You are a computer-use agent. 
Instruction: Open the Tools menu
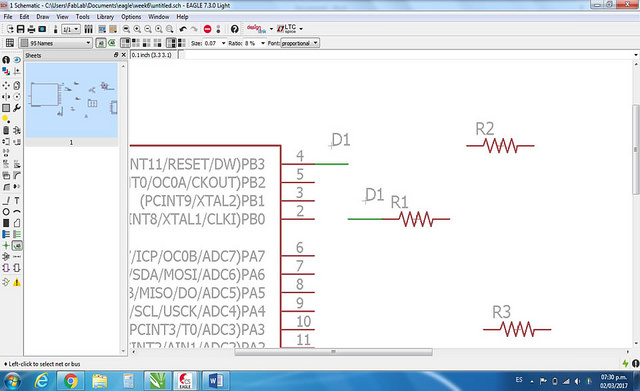(82, 17)
